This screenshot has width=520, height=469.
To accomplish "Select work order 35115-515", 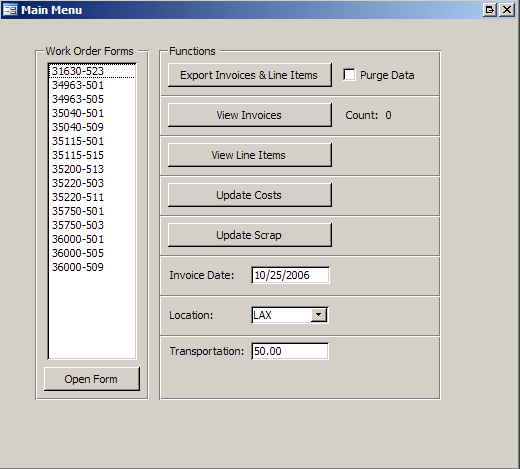I will tap(92, 155).
